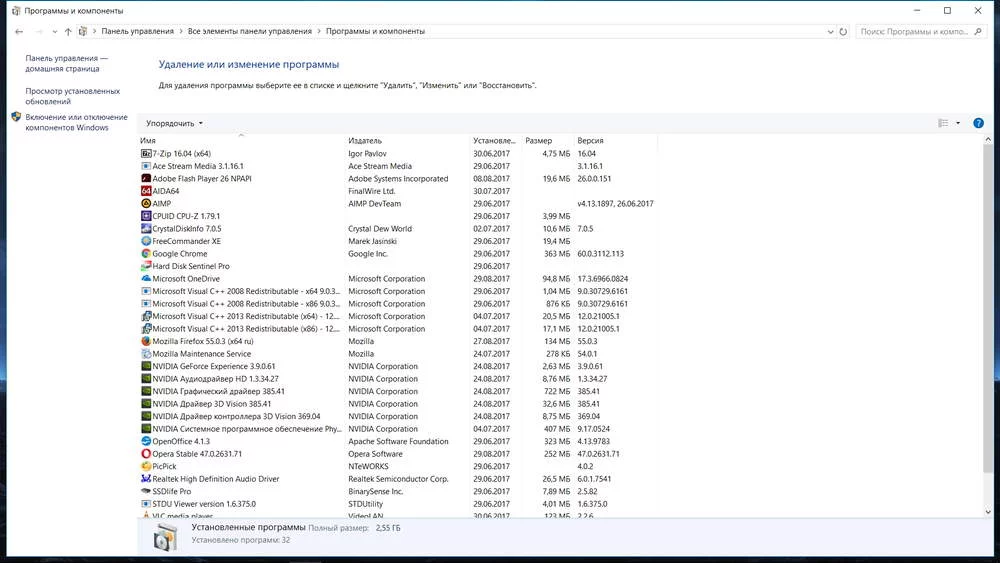Go back using the navigation arrow
The image size is (1000, 563).
[19, 32]
